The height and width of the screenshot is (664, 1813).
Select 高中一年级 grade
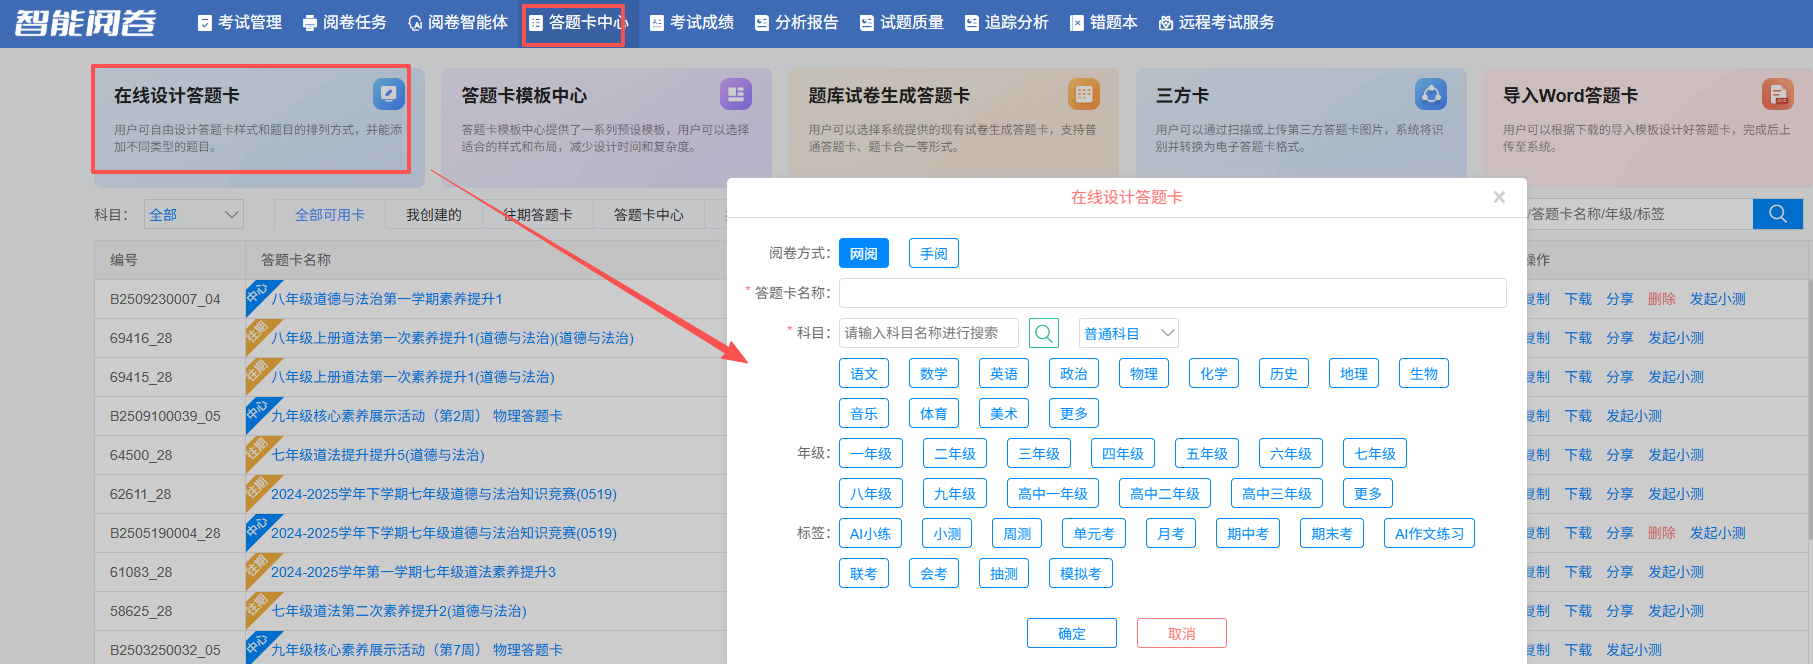tap(1053, 493)
